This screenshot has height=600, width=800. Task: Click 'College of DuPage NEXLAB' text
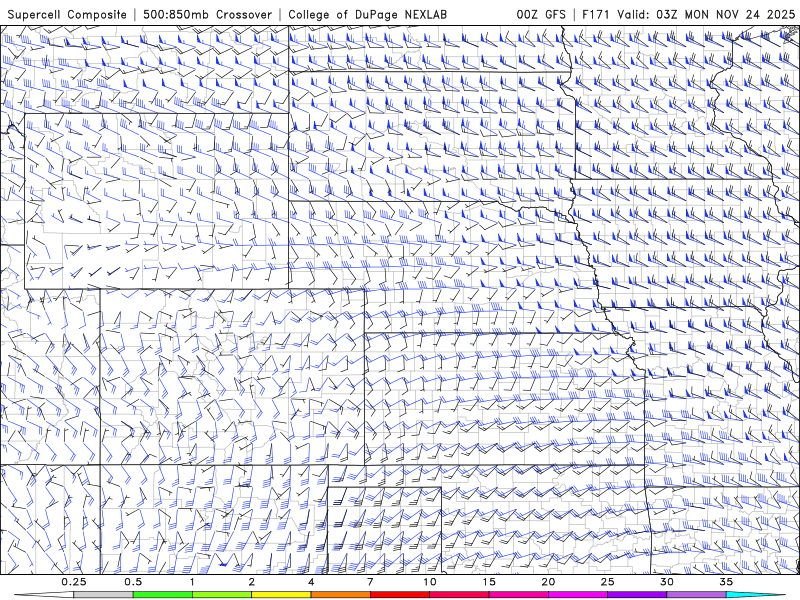coord(367,14)
